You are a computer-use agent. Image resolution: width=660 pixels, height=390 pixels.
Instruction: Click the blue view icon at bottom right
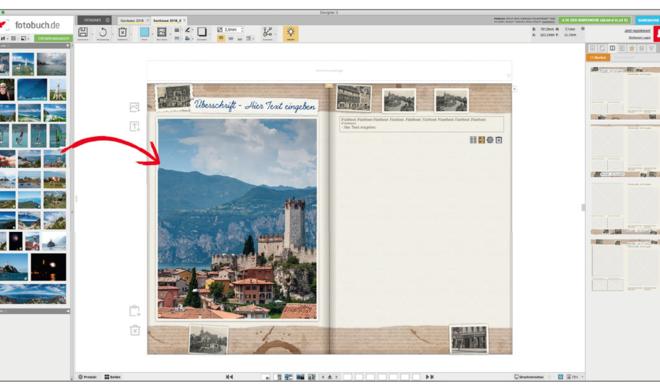pos(560,377)
